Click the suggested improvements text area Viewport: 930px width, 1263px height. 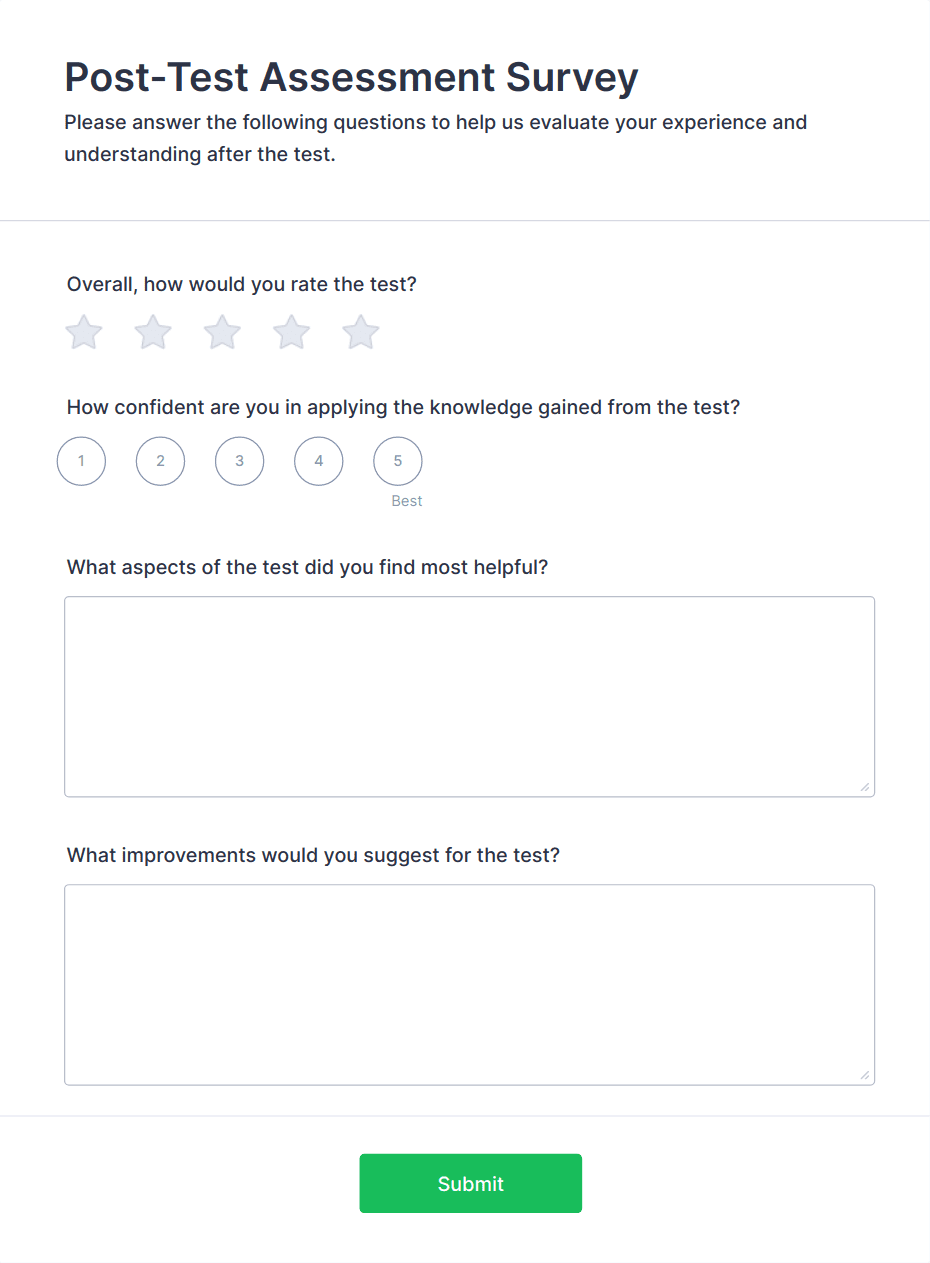pyautogui.click(x=469, y=984)
